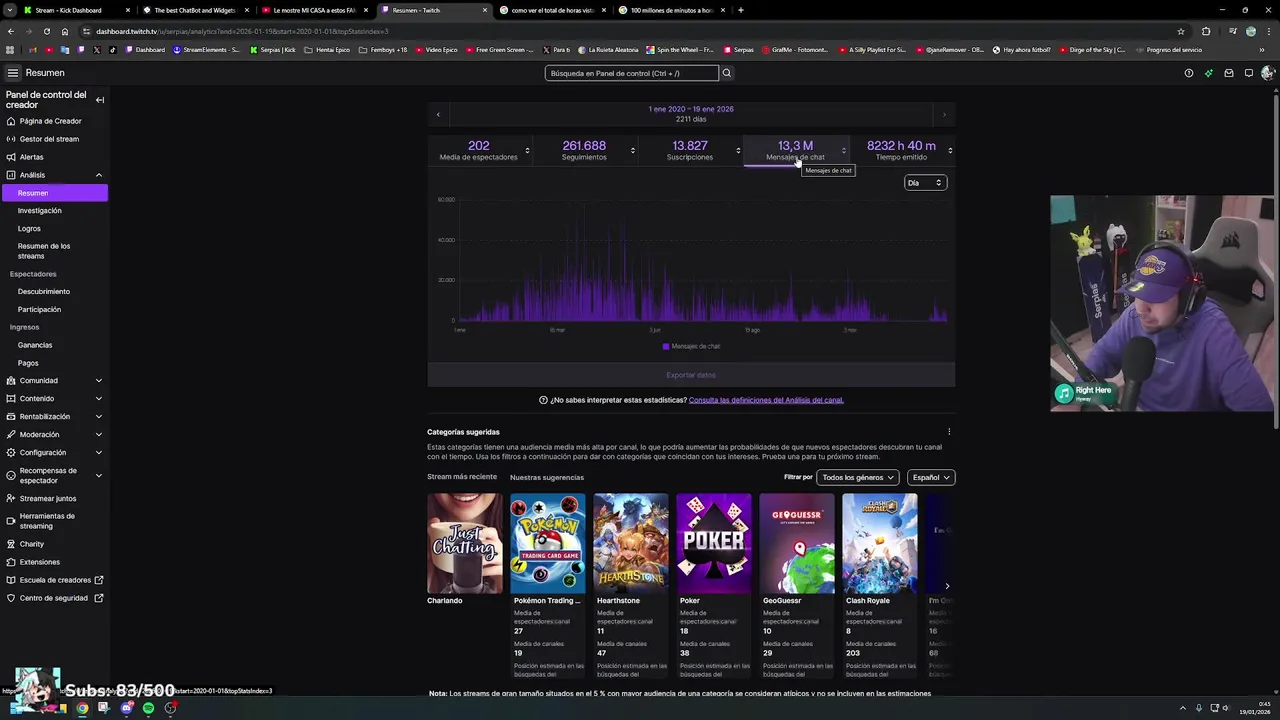Open the user avatar menu
Screen dimensions: 1280x720
(1268, 73)
